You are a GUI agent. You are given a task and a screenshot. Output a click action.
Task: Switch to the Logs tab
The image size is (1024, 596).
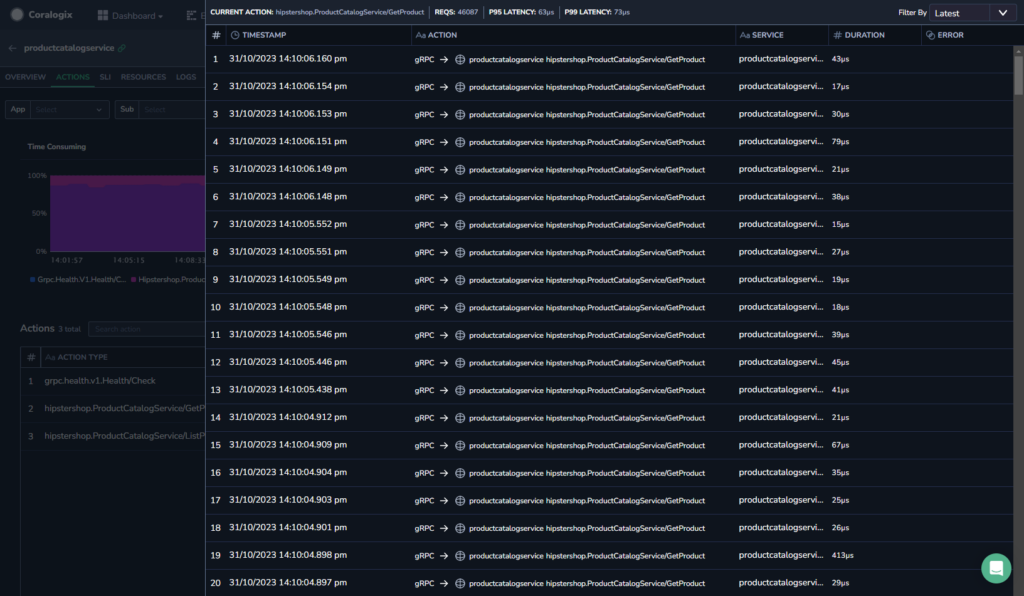point(185,77)
